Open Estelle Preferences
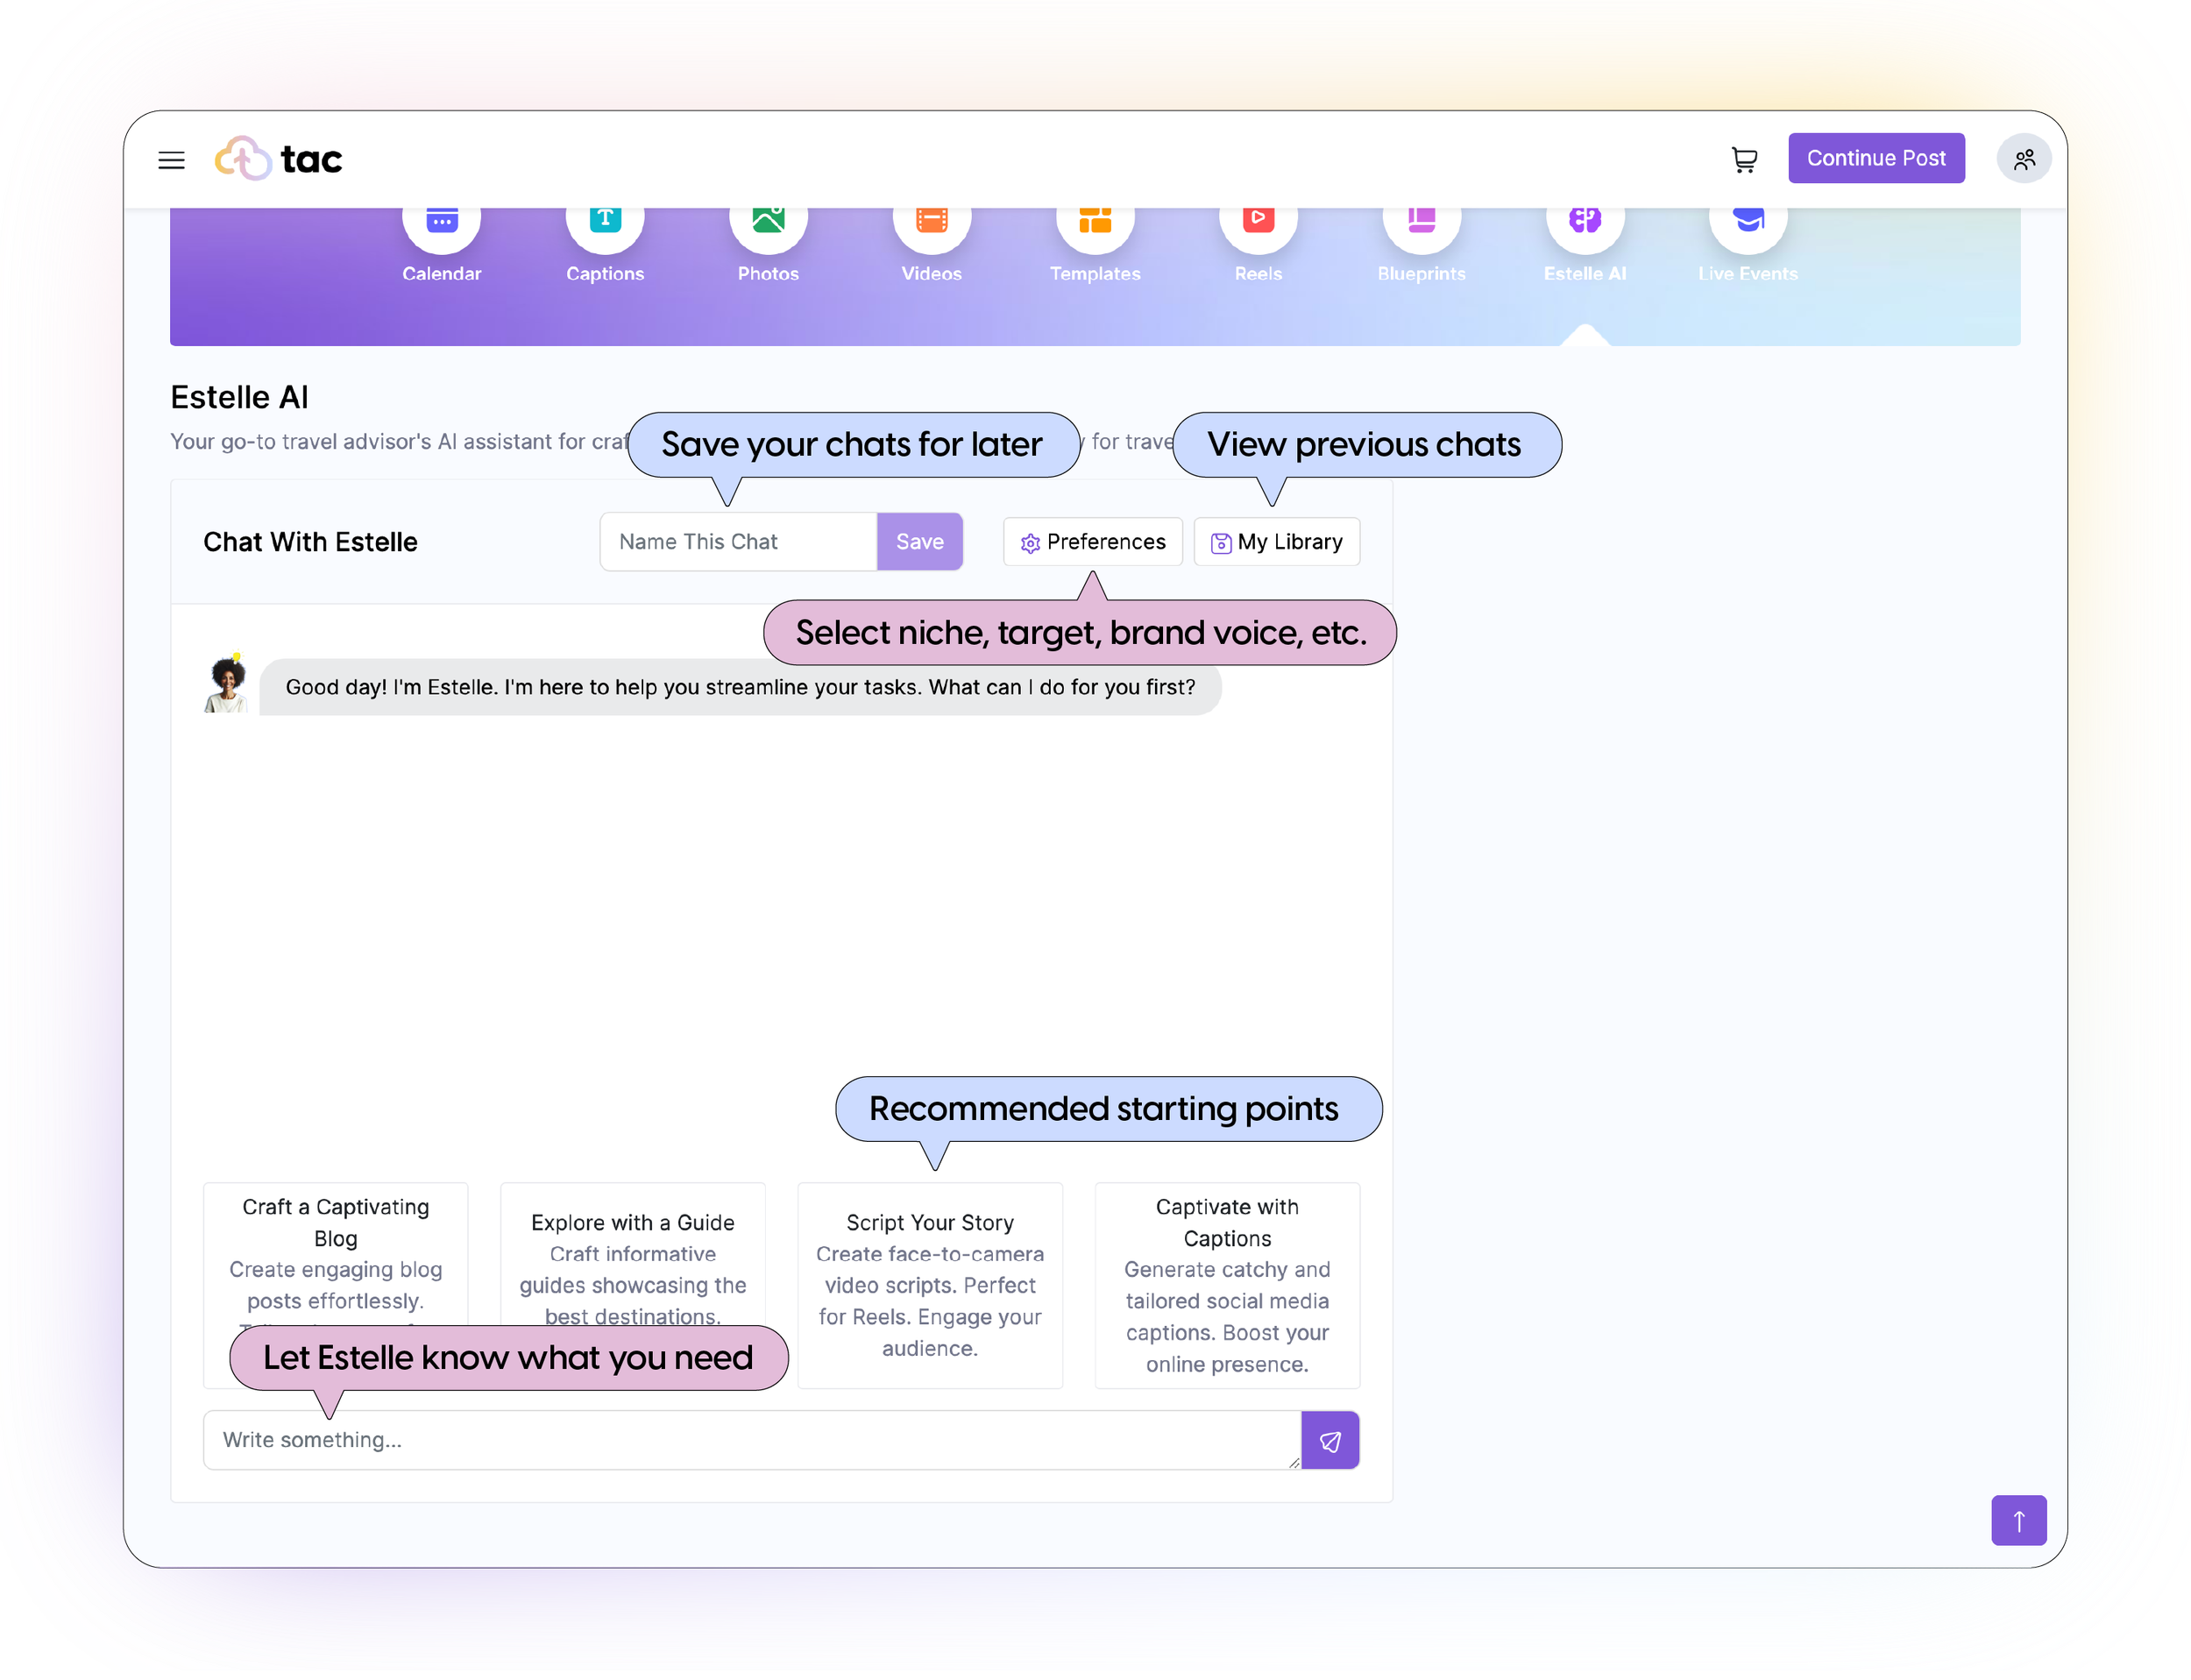The image size is (2191, 1680). 1092,542
